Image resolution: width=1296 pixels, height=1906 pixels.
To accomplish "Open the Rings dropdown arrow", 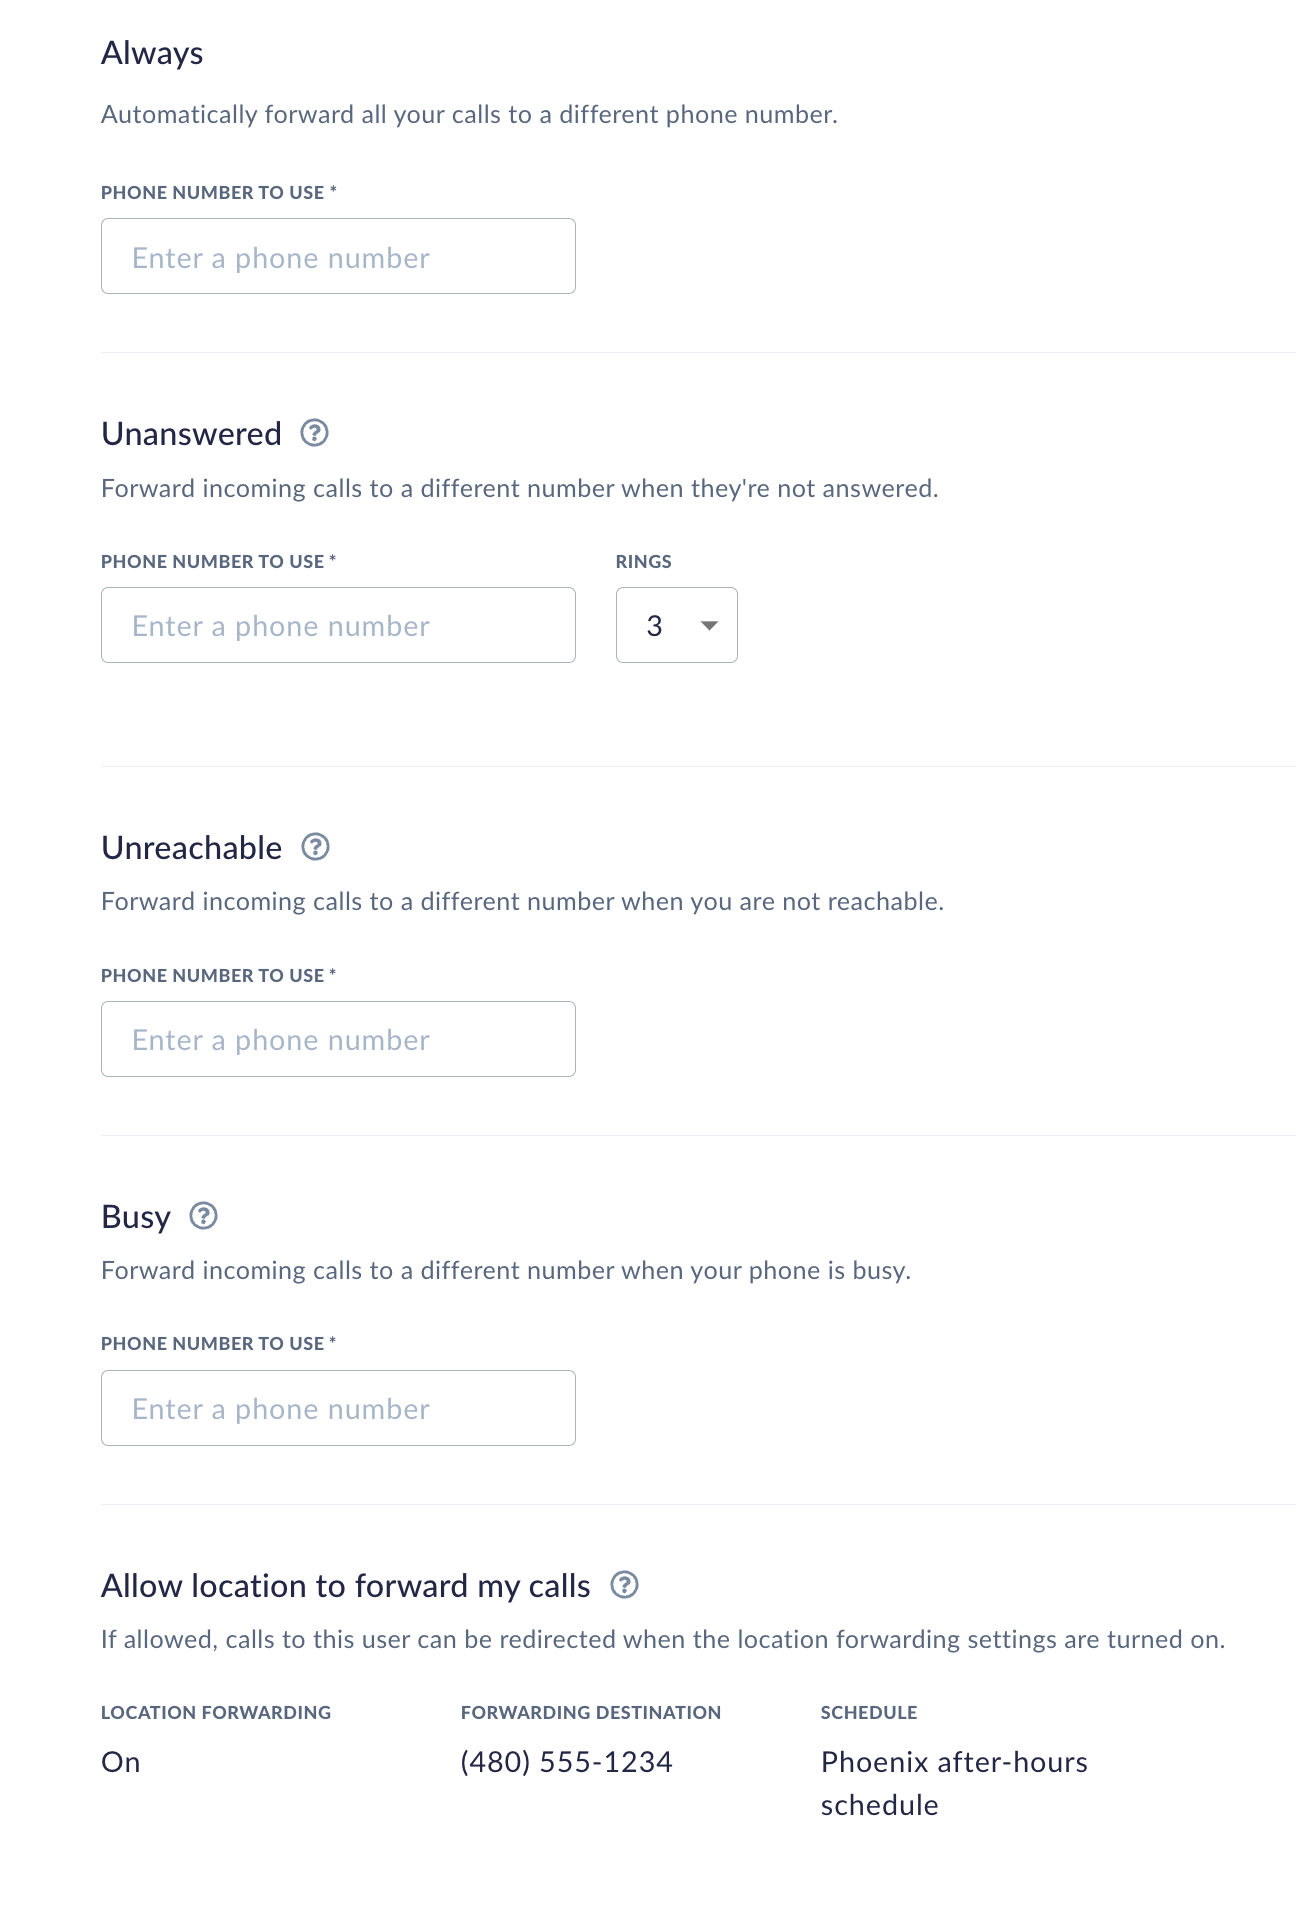I will pos(707,626).
